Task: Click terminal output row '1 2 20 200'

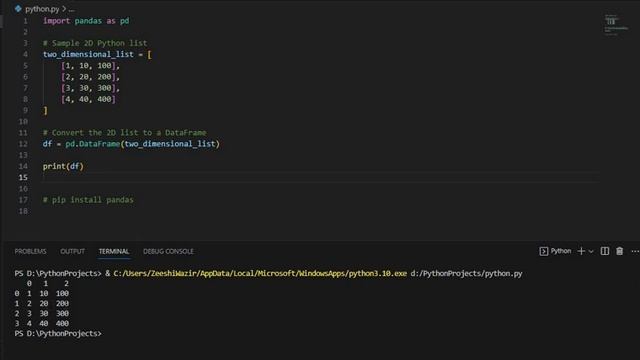Action: (x=42, y=304)
